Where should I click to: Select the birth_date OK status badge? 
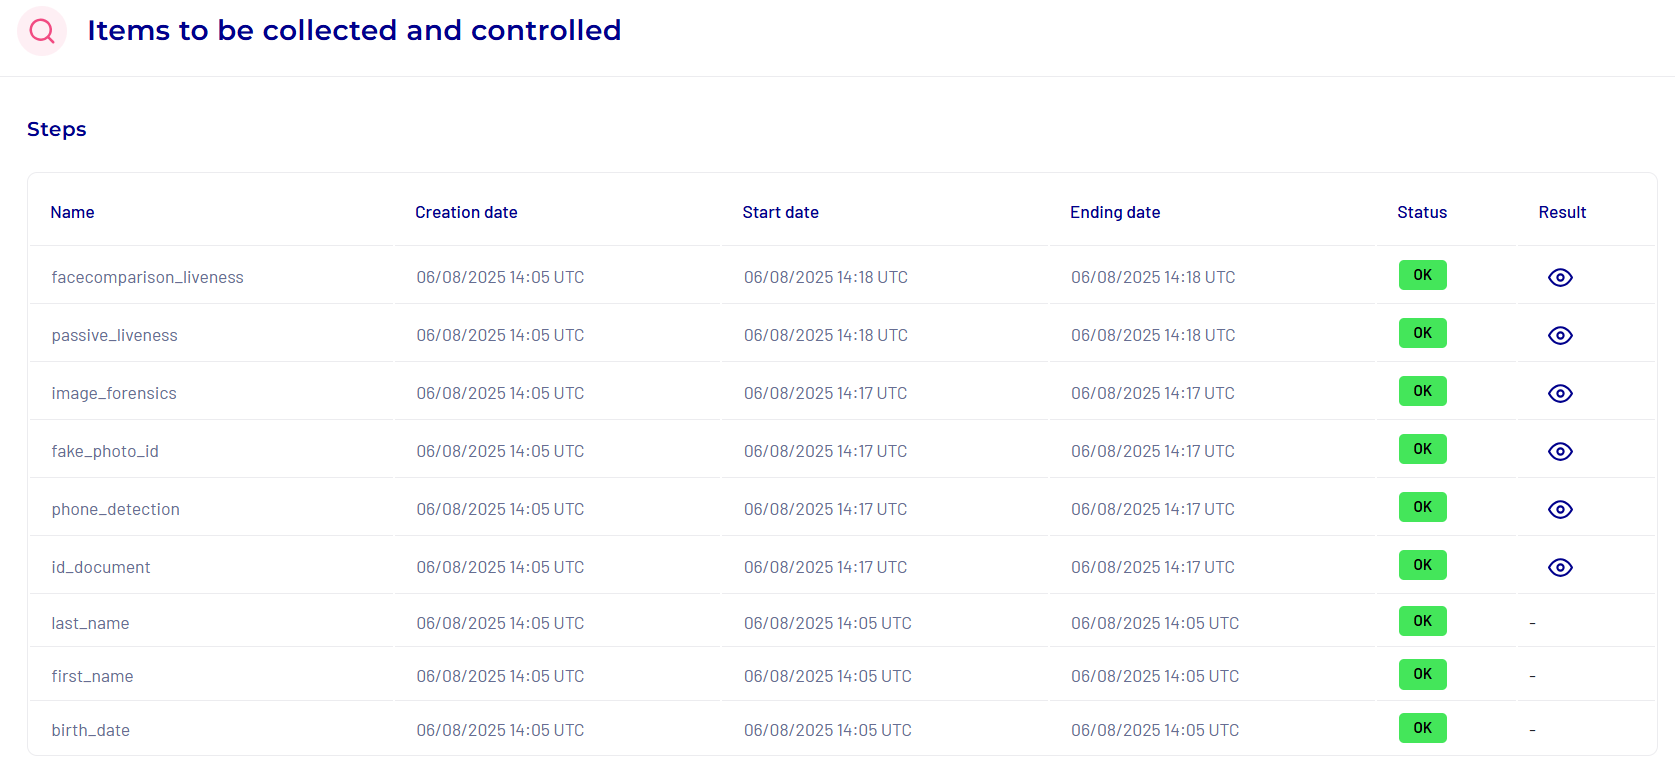[1422, 728]
